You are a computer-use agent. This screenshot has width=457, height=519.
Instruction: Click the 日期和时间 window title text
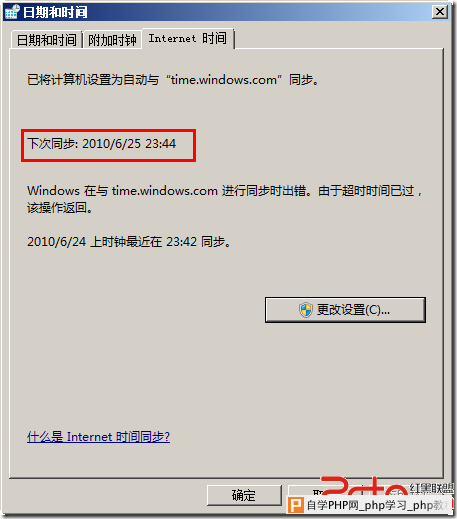click(55, 12)
